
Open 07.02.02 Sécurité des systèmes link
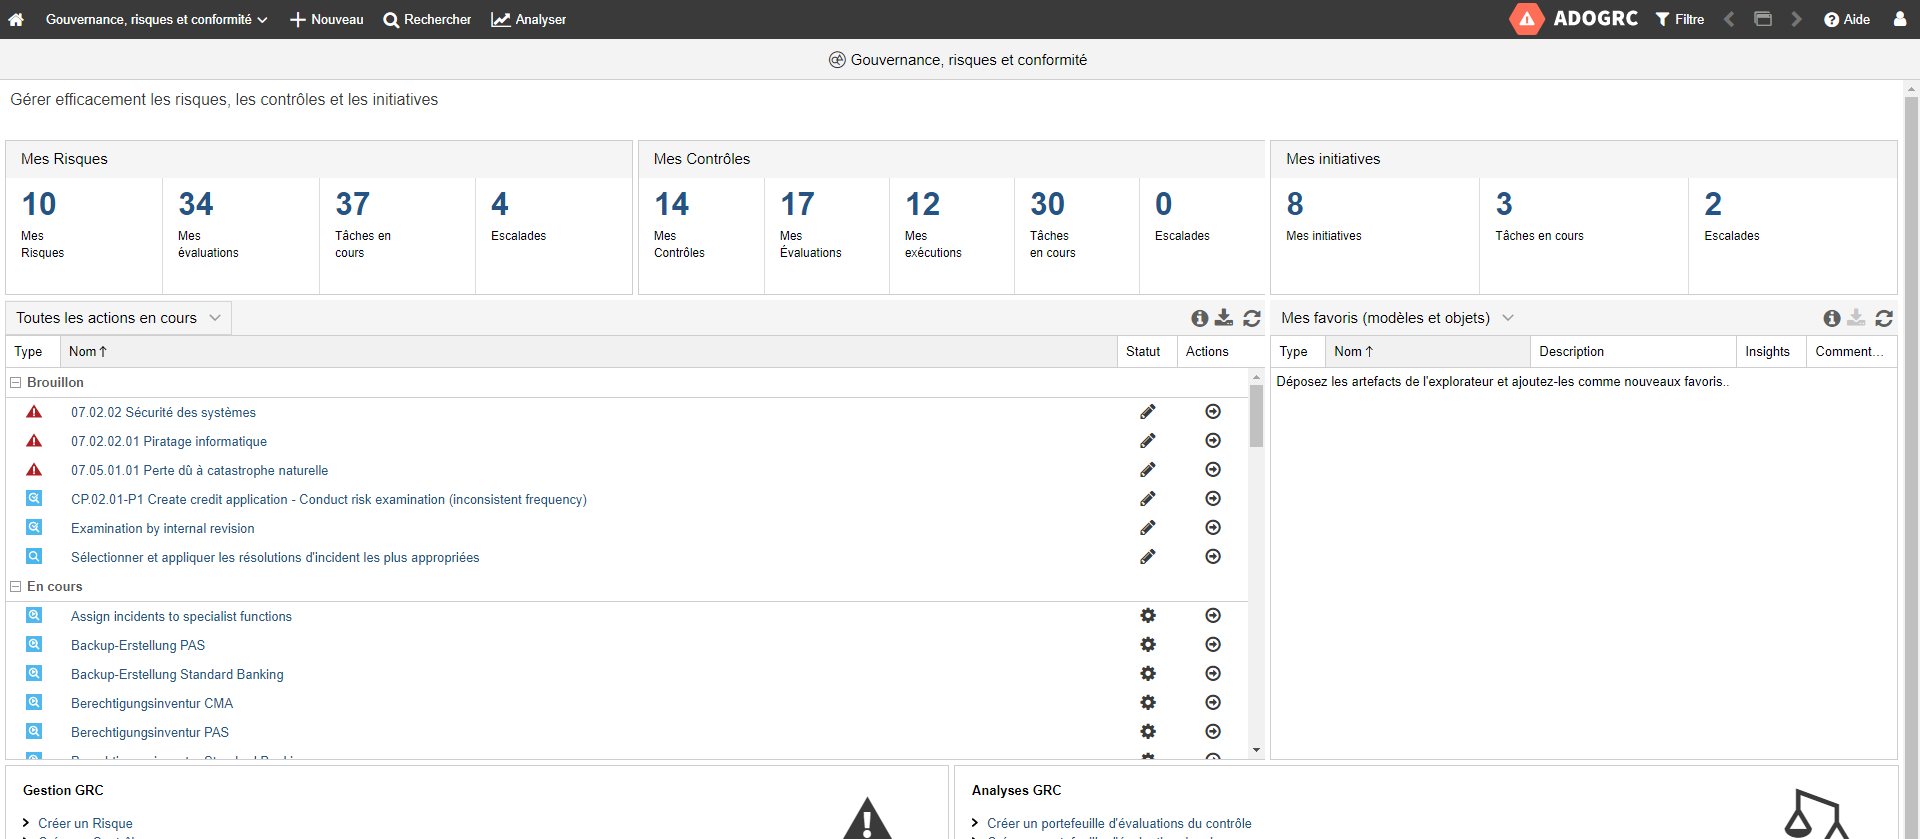(163, 412)
